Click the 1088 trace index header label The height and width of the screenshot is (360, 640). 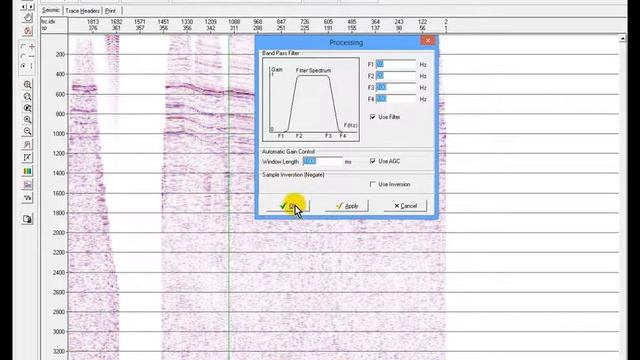tap(234, 22)
